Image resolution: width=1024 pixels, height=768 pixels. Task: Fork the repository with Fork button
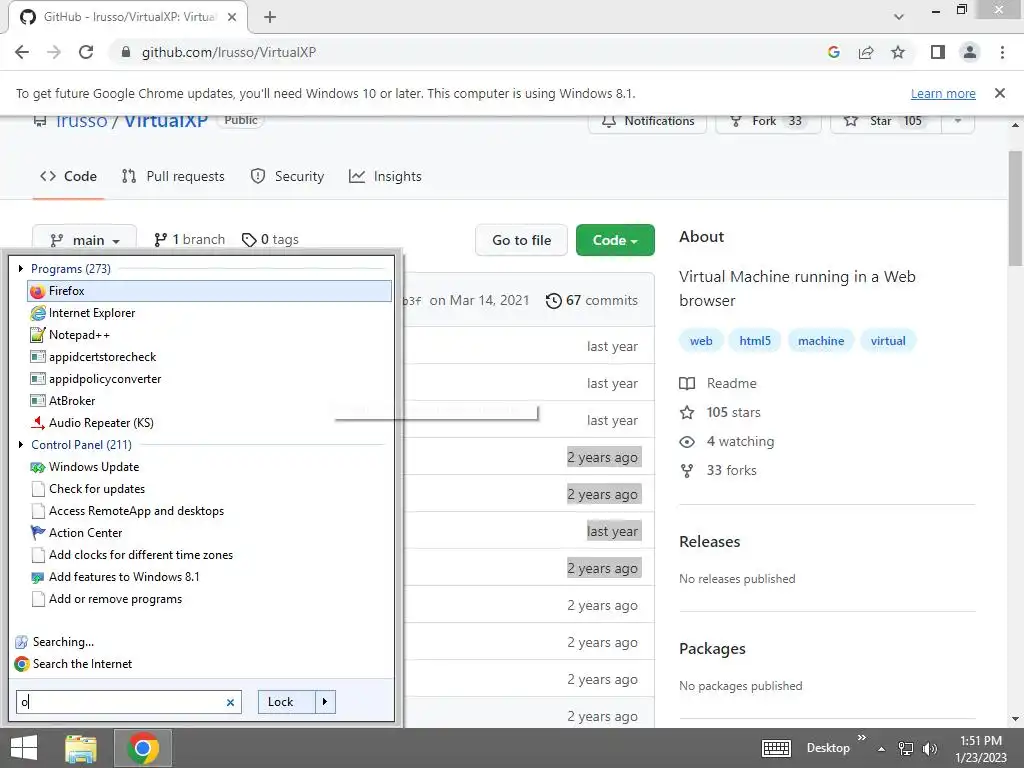pos(768,121)
